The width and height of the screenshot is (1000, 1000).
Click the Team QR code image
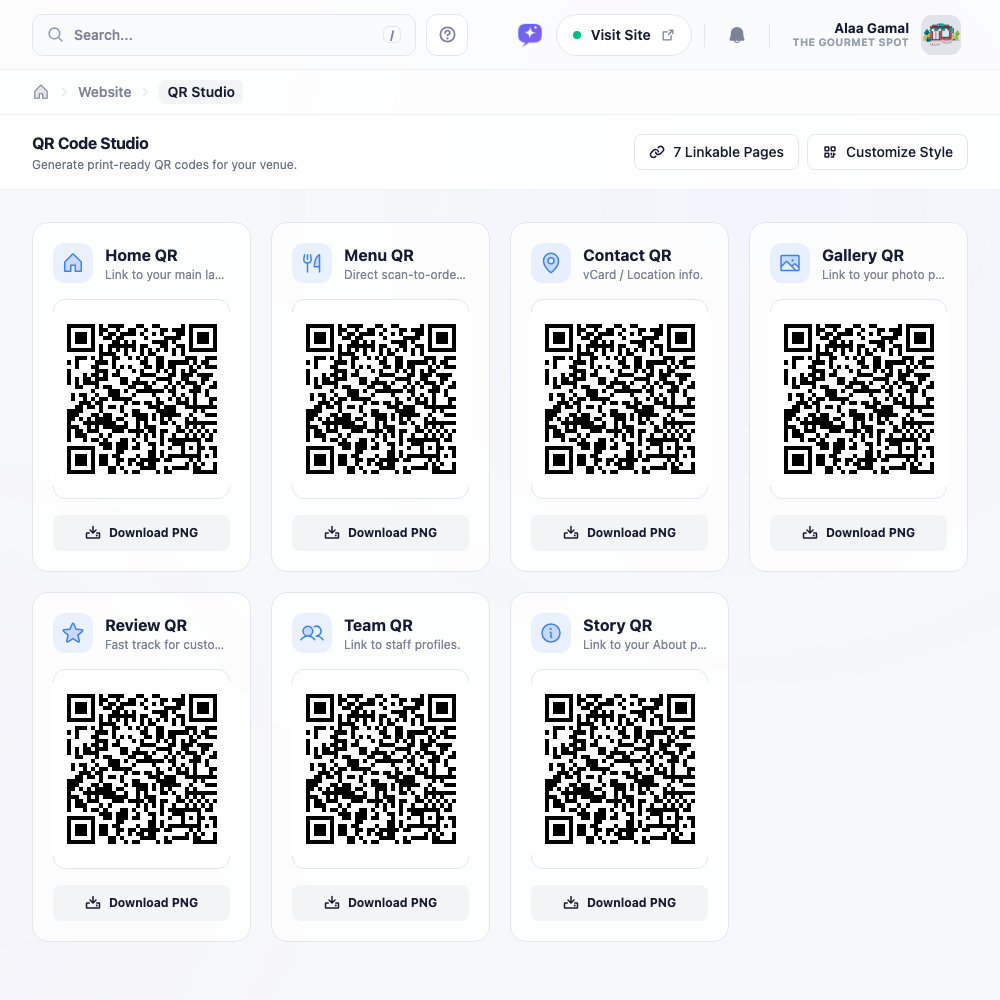pyautogui.click(x=381, y=768)
